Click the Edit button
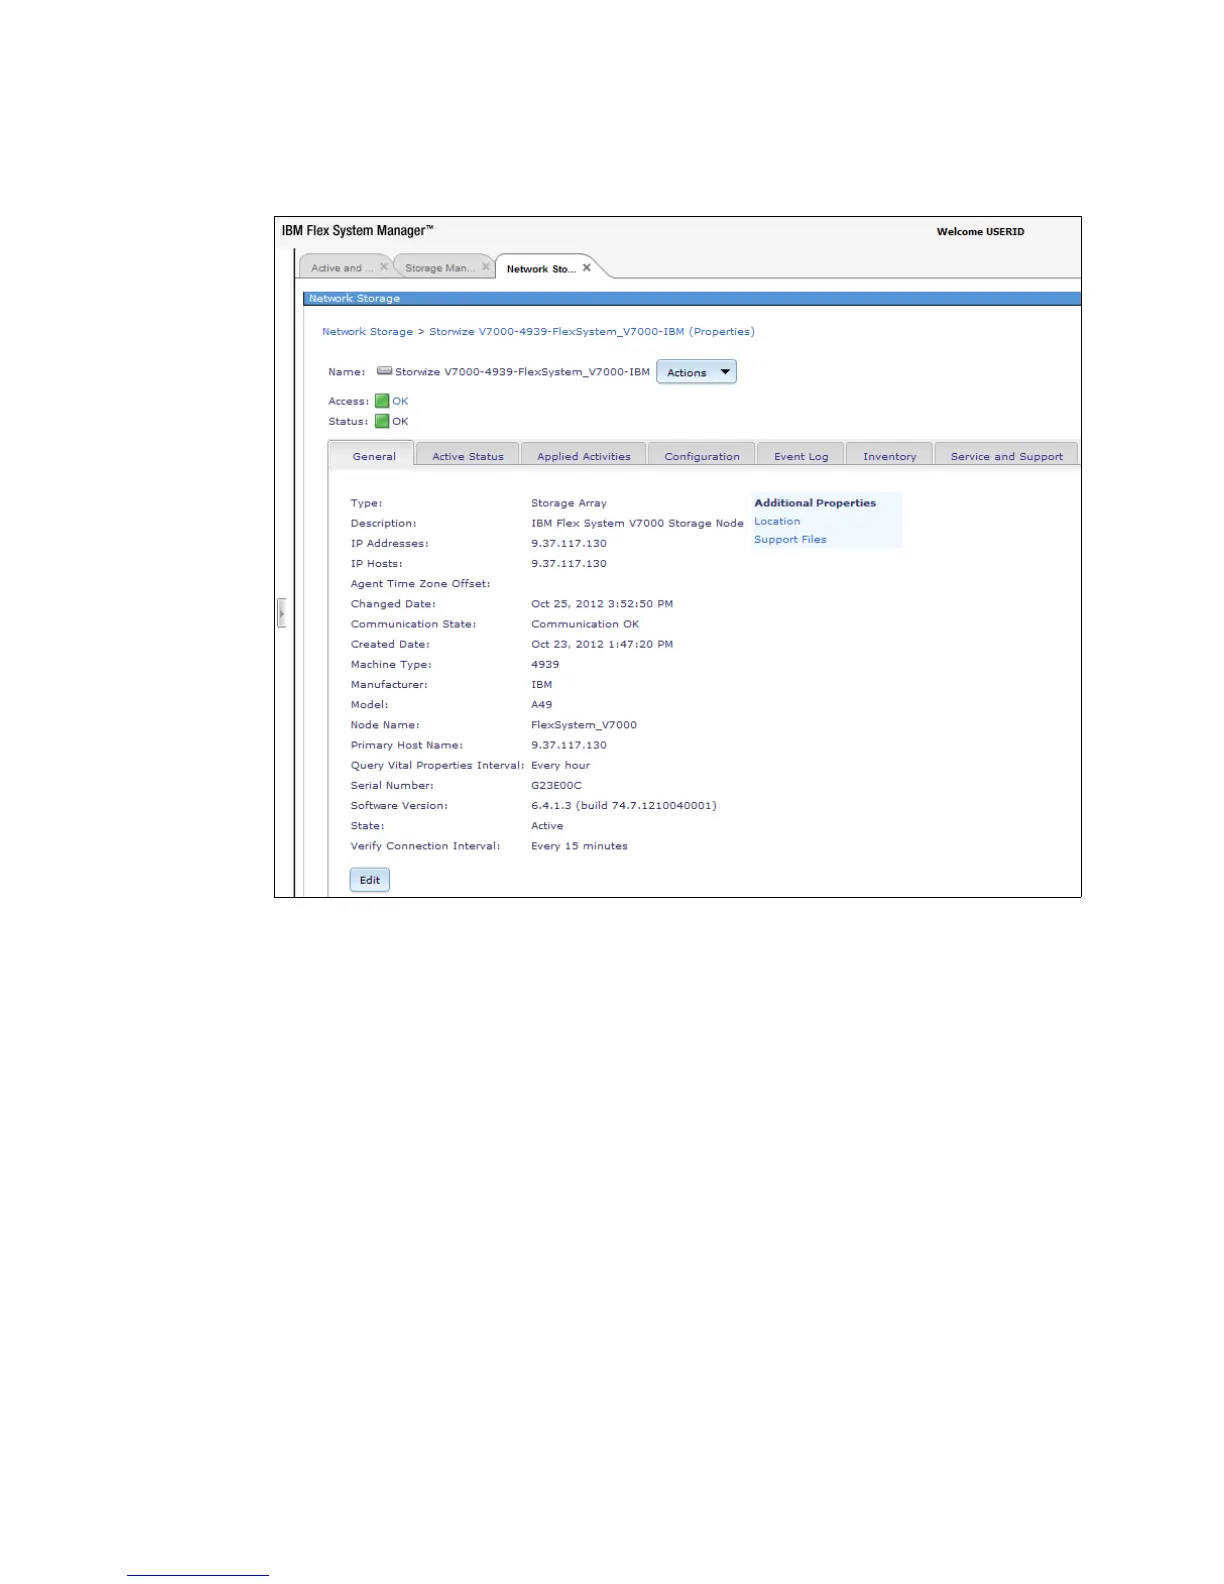Image resolution: width=1224 pixels, height=1584 pixels. (370, 880)
